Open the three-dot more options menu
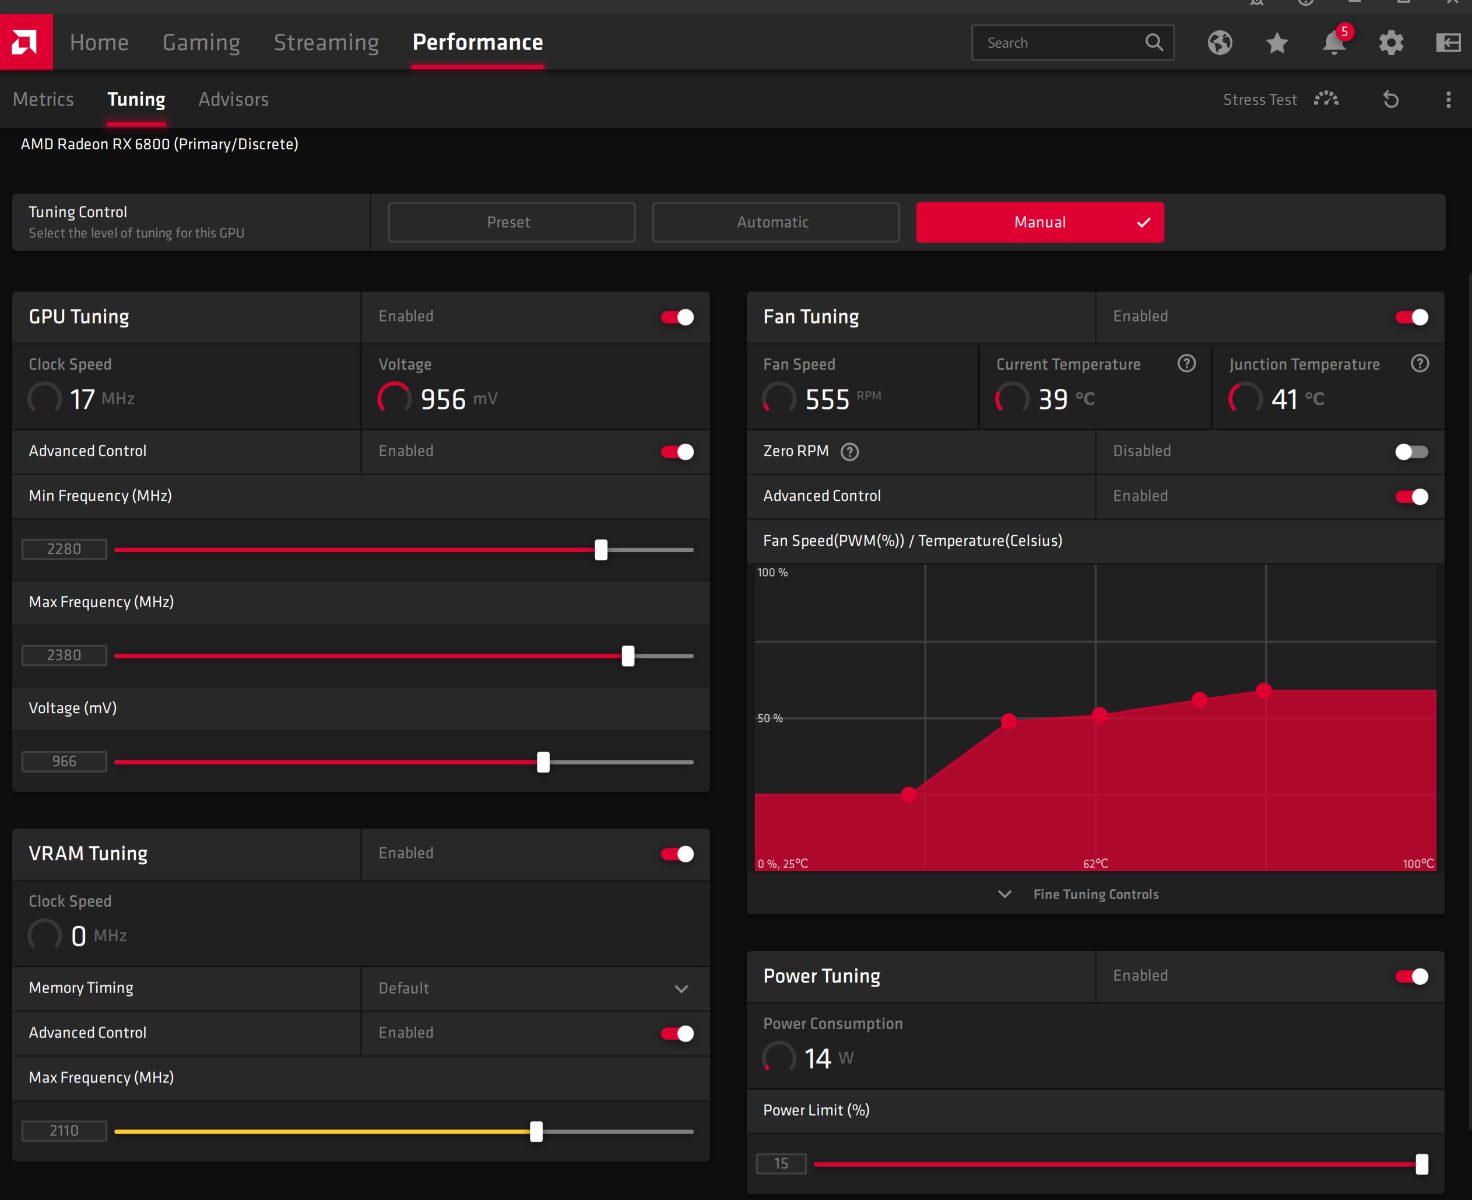1472x1200 pixels. click(1448, 99)
